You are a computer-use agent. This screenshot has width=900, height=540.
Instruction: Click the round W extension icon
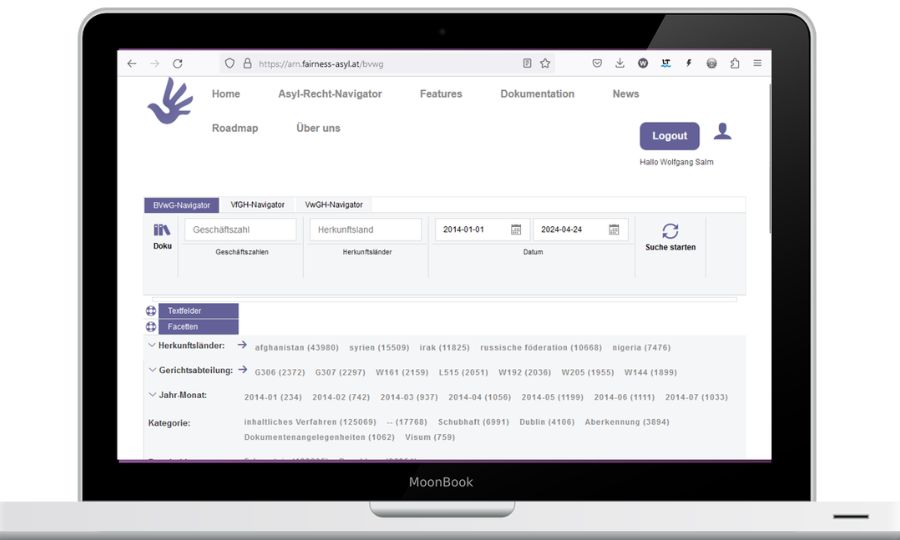(x=643, y=63)
